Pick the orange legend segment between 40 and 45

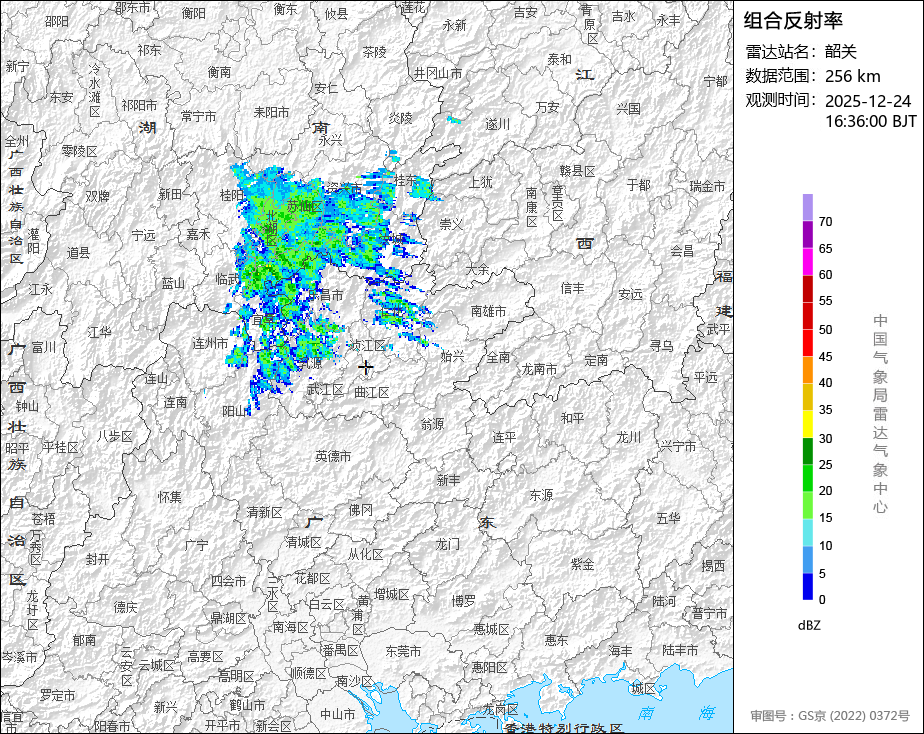pyautogui.click(x=807, y=370)
